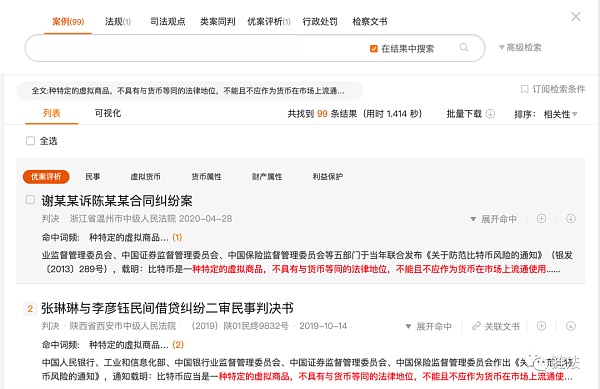Click inside the search input box

(195, 48)
